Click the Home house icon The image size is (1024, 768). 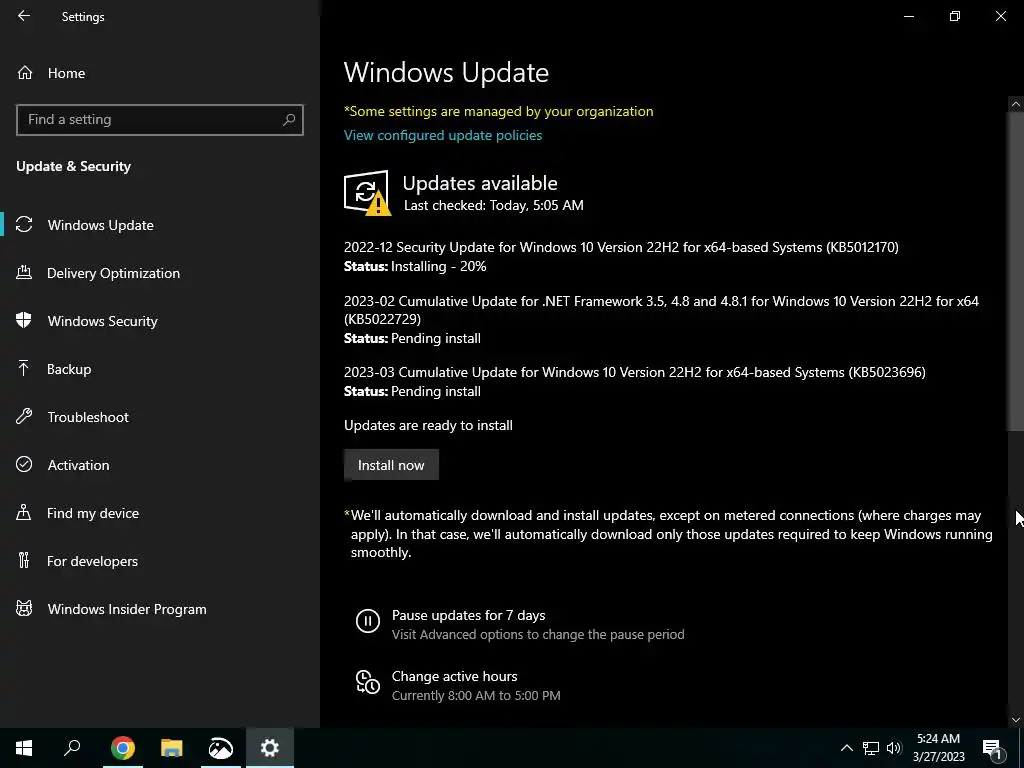pyautogui.click(x=25, y=72)
